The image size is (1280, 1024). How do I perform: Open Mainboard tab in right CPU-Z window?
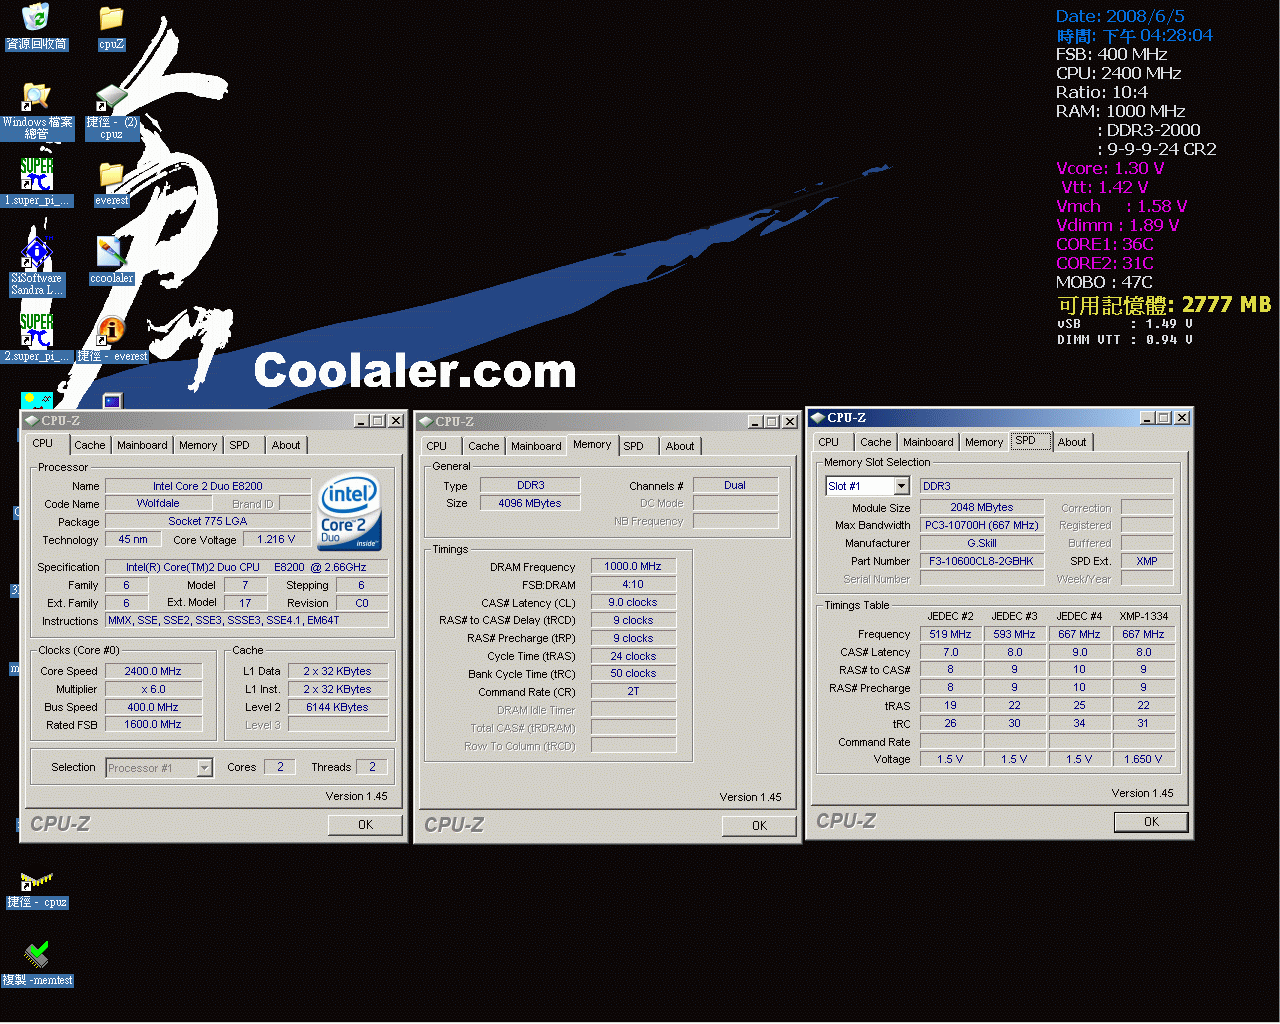pos(928,443)
